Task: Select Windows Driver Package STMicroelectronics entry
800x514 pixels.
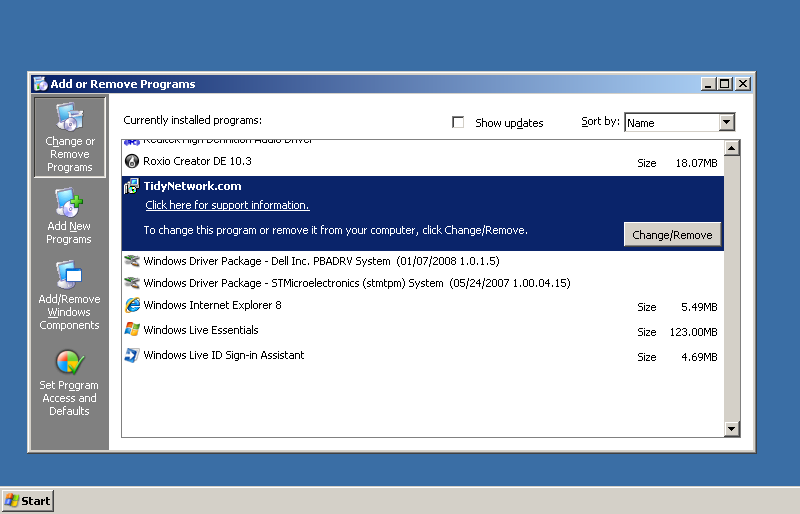Action: 422,283
